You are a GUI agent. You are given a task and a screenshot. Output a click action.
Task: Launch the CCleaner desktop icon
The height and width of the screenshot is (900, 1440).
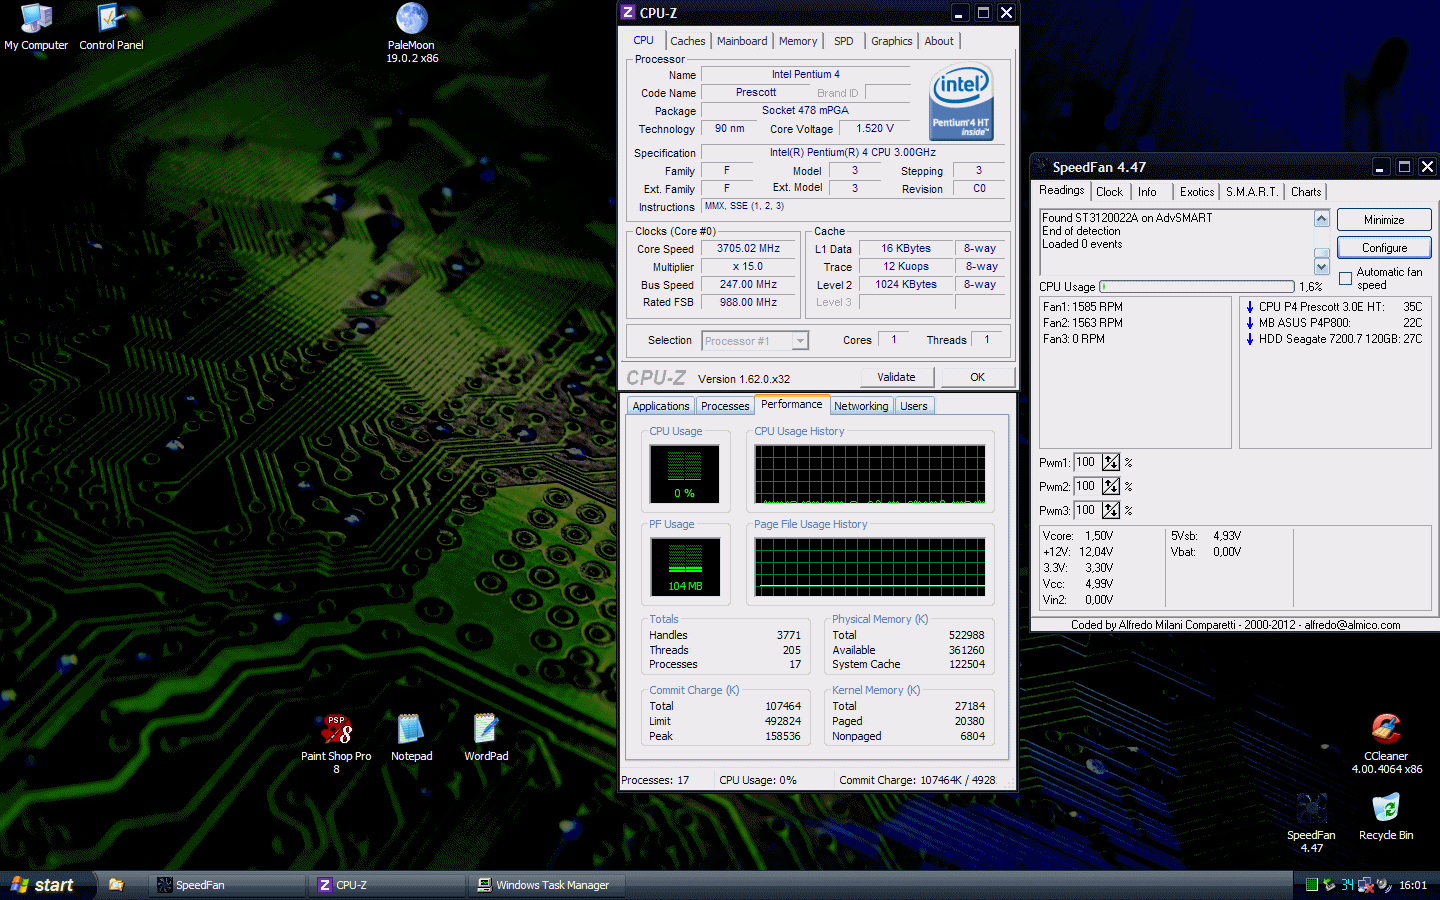1385,730
